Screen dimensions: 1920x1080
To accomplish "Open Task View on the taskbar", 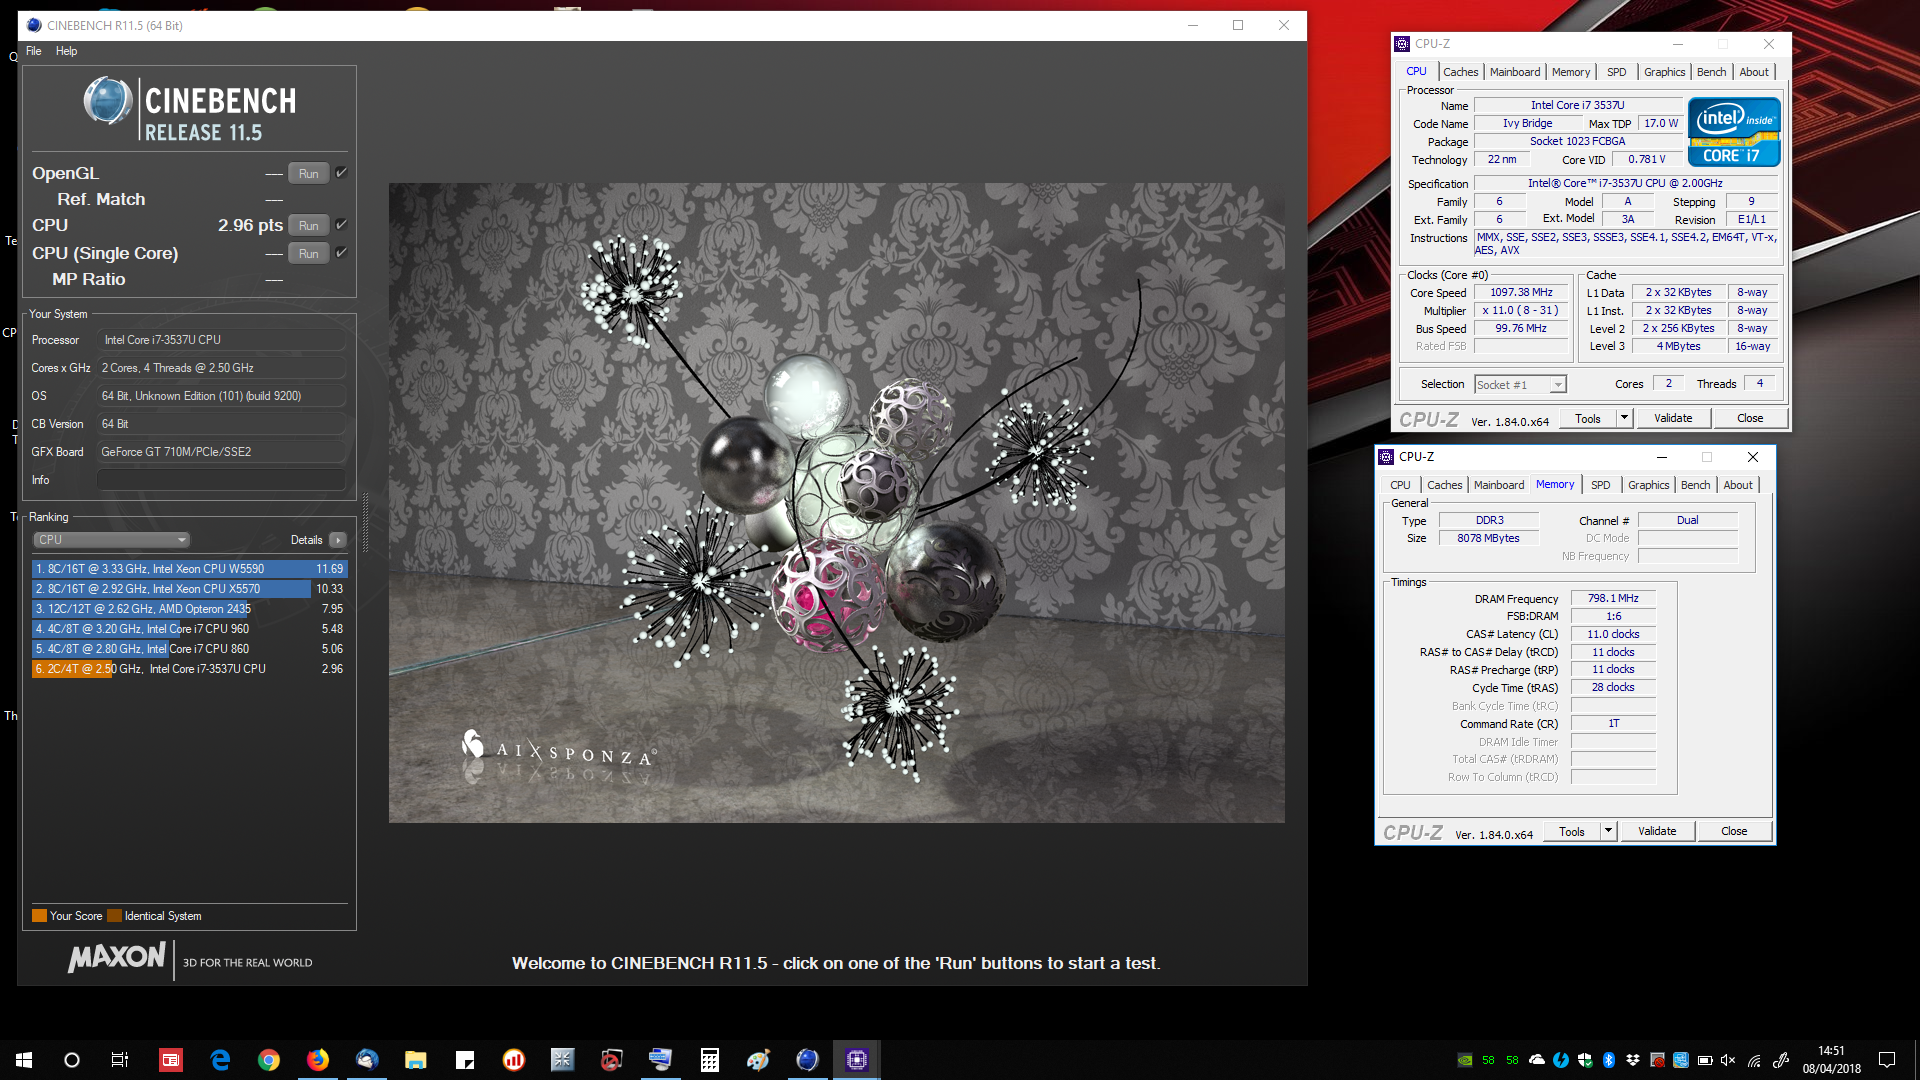I will pos(120,1060).
